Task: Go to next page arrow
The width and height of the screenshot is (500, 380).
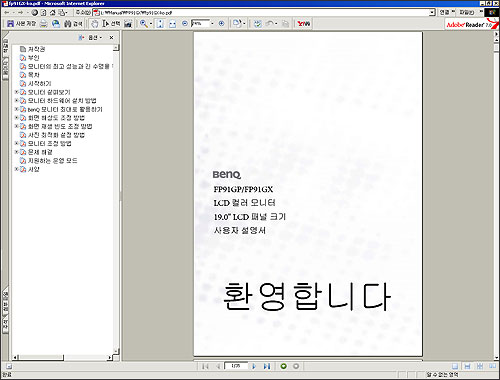Action: pos(254,366)
